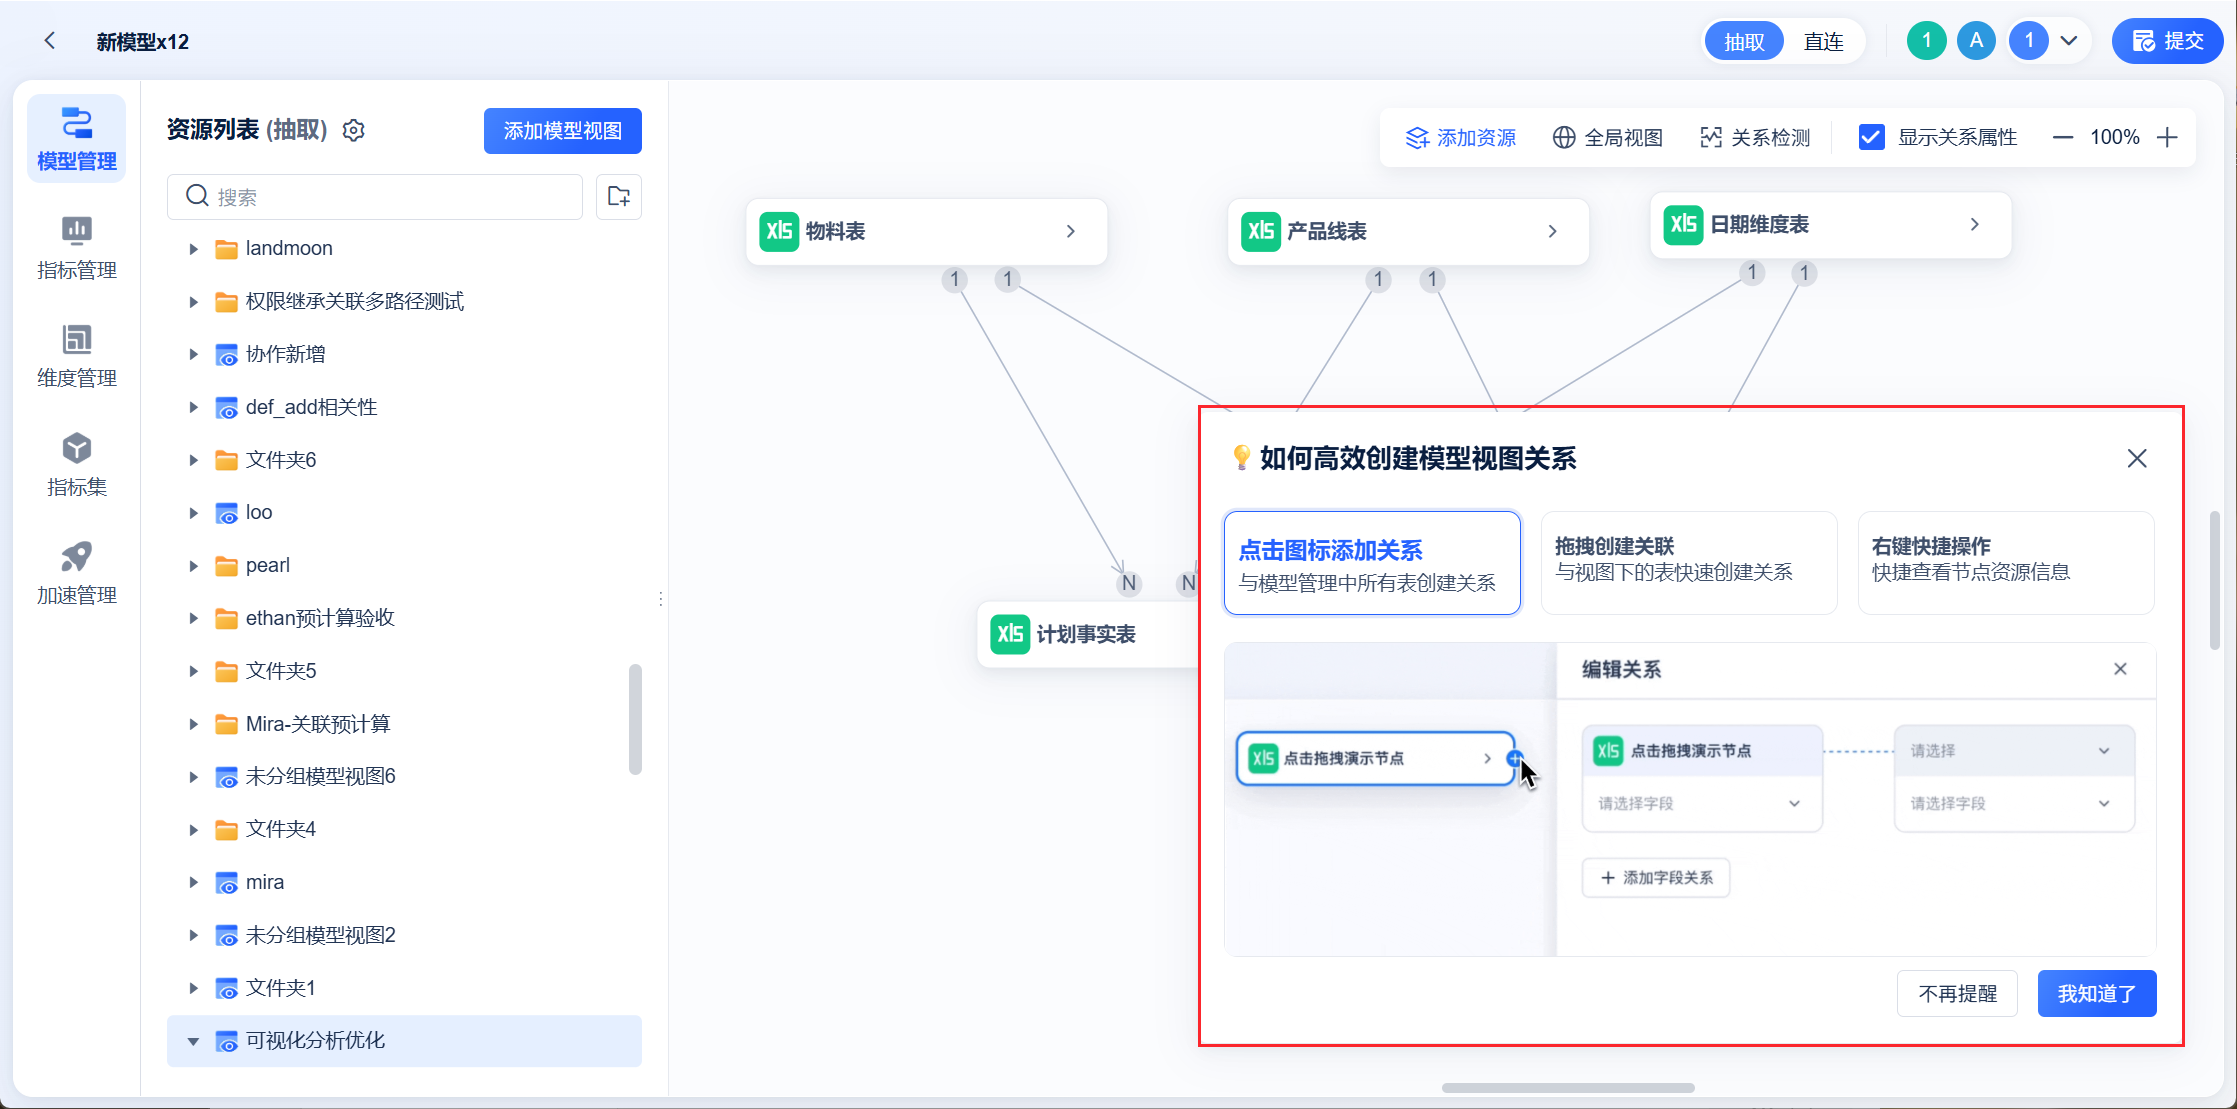Switch mode toggle to 直连
The width and height of the screenshot is (2237, 1109).
[1823, 42]
